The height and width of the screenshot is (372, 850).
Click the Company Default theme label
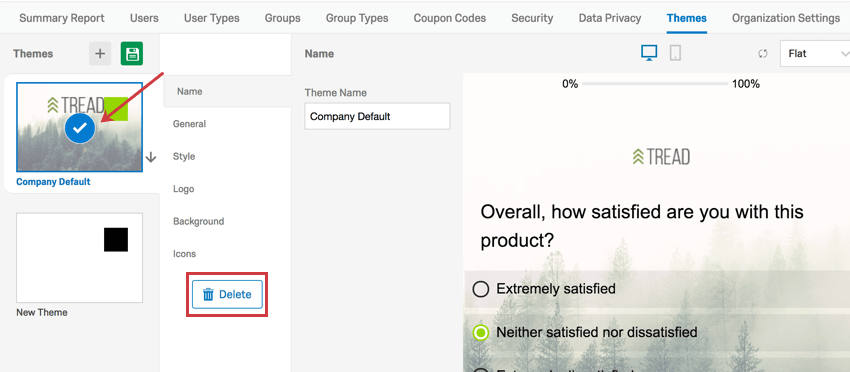pos(53,182)
